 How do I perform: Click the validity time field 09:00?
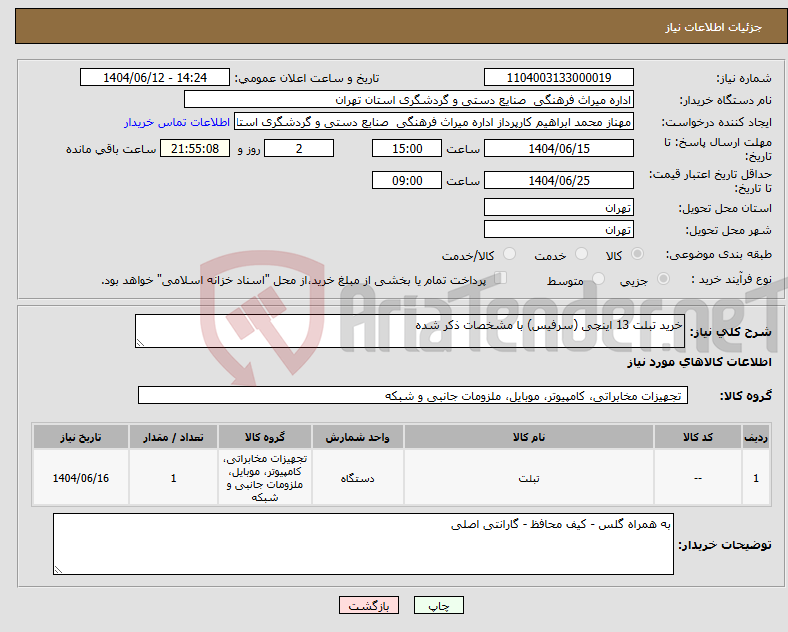pyautogui.click(x=407, y=180)
